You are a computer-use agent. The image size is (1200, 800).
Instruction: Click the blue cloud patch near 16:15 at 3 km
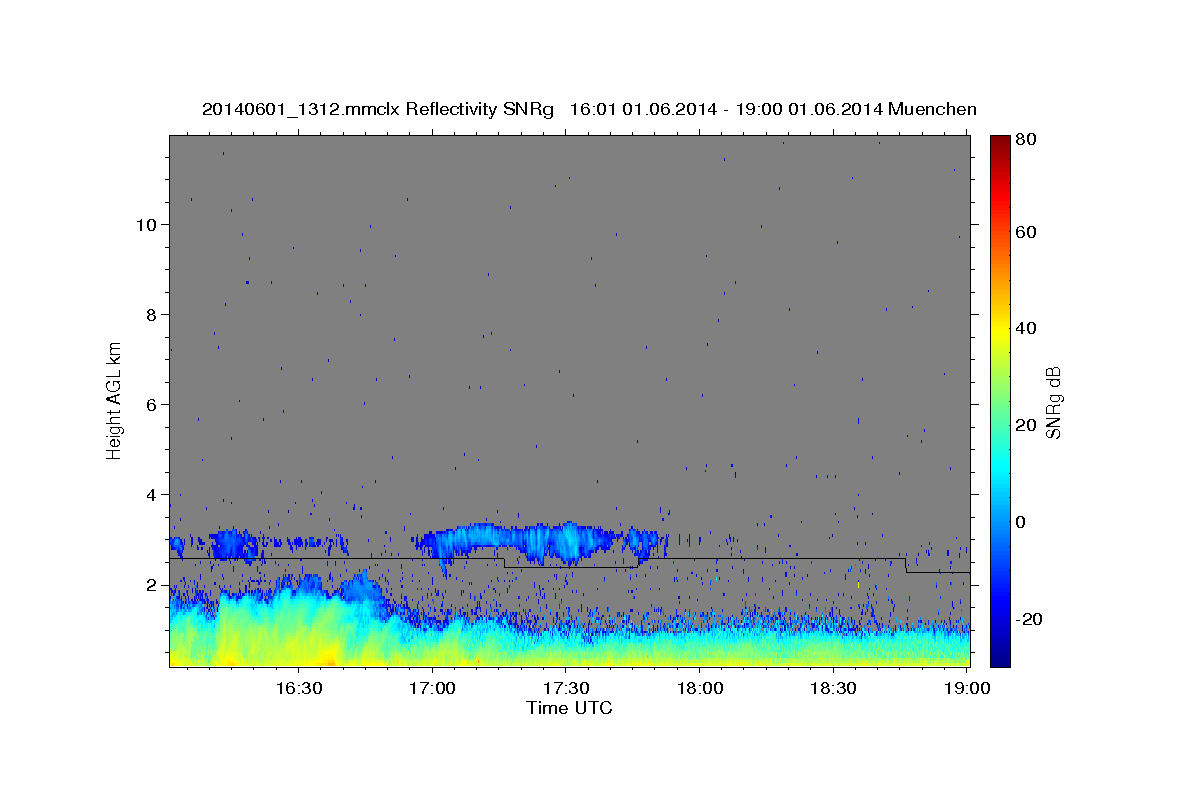(232, 544)
